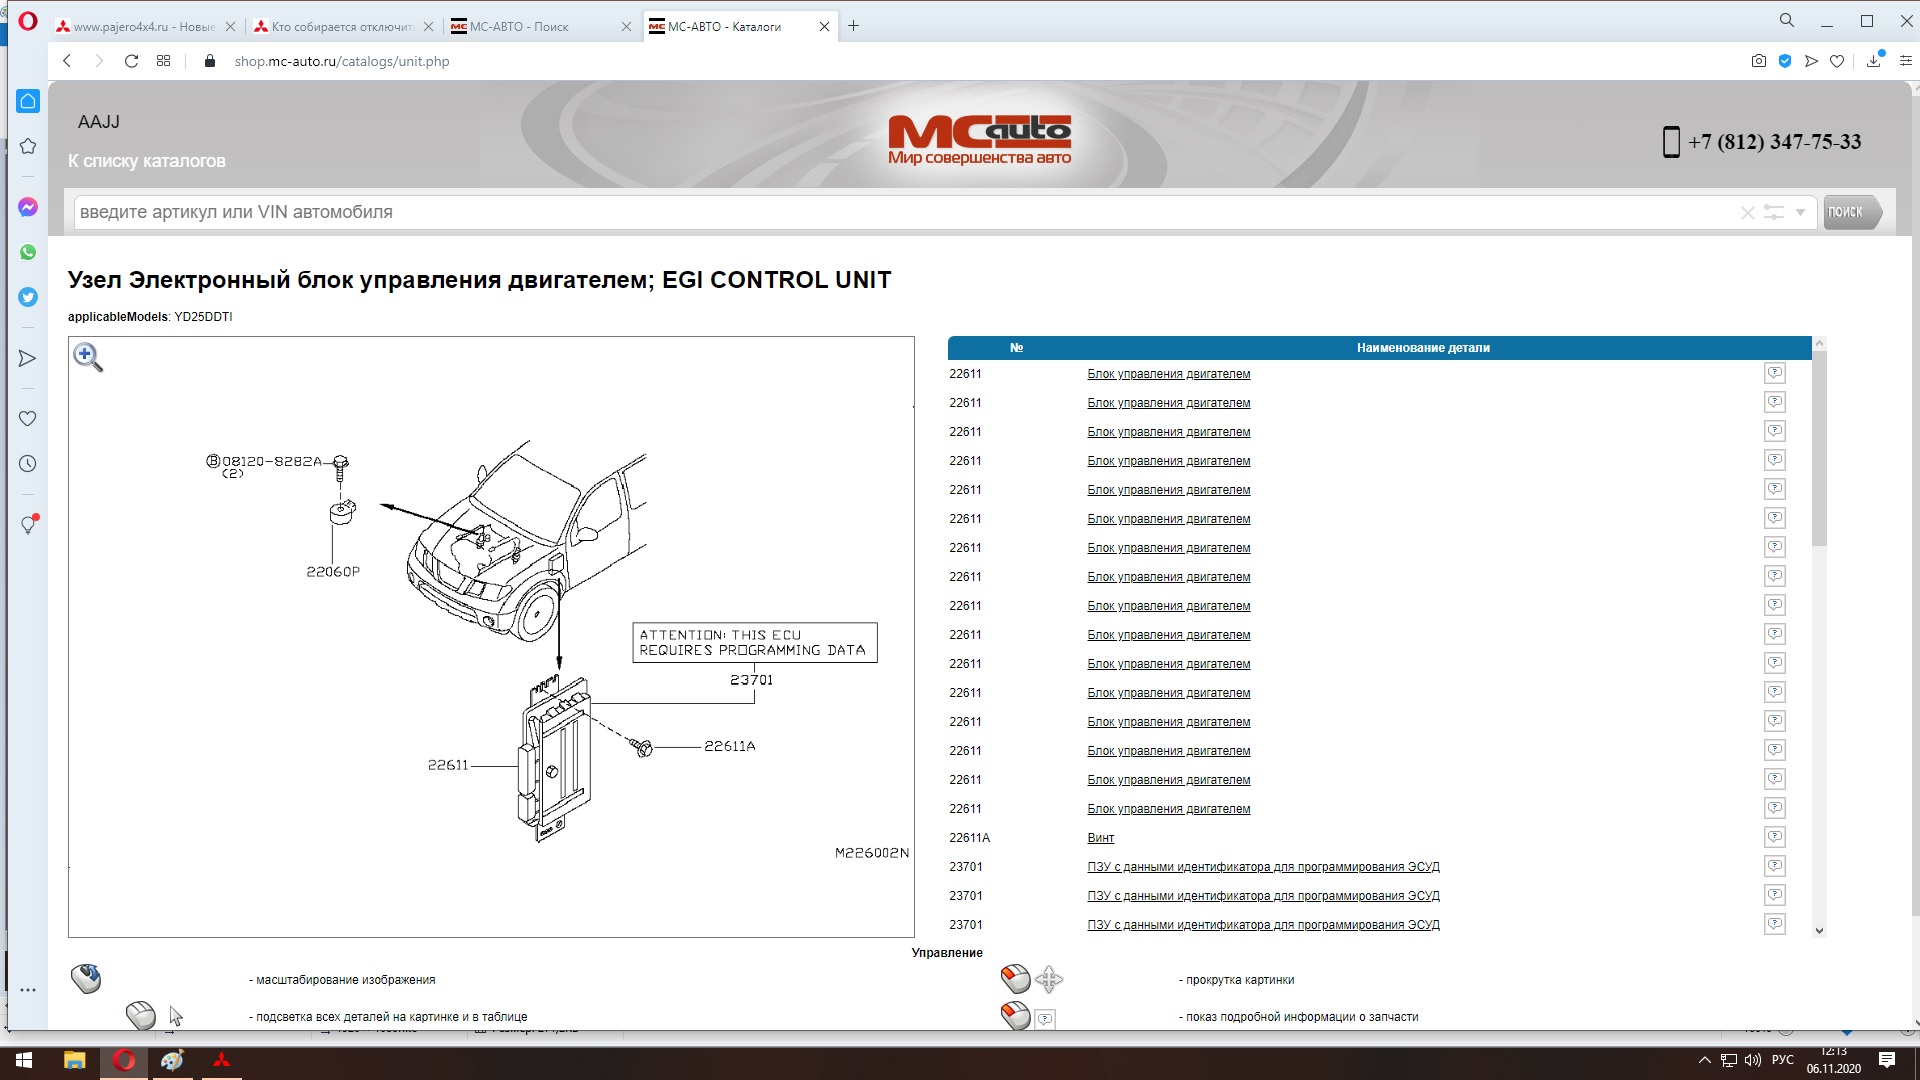Click the parts table scrollbar's down arrow
The height and width of the screenshot is (1080, 1920).
click(x=1819, y=930)
